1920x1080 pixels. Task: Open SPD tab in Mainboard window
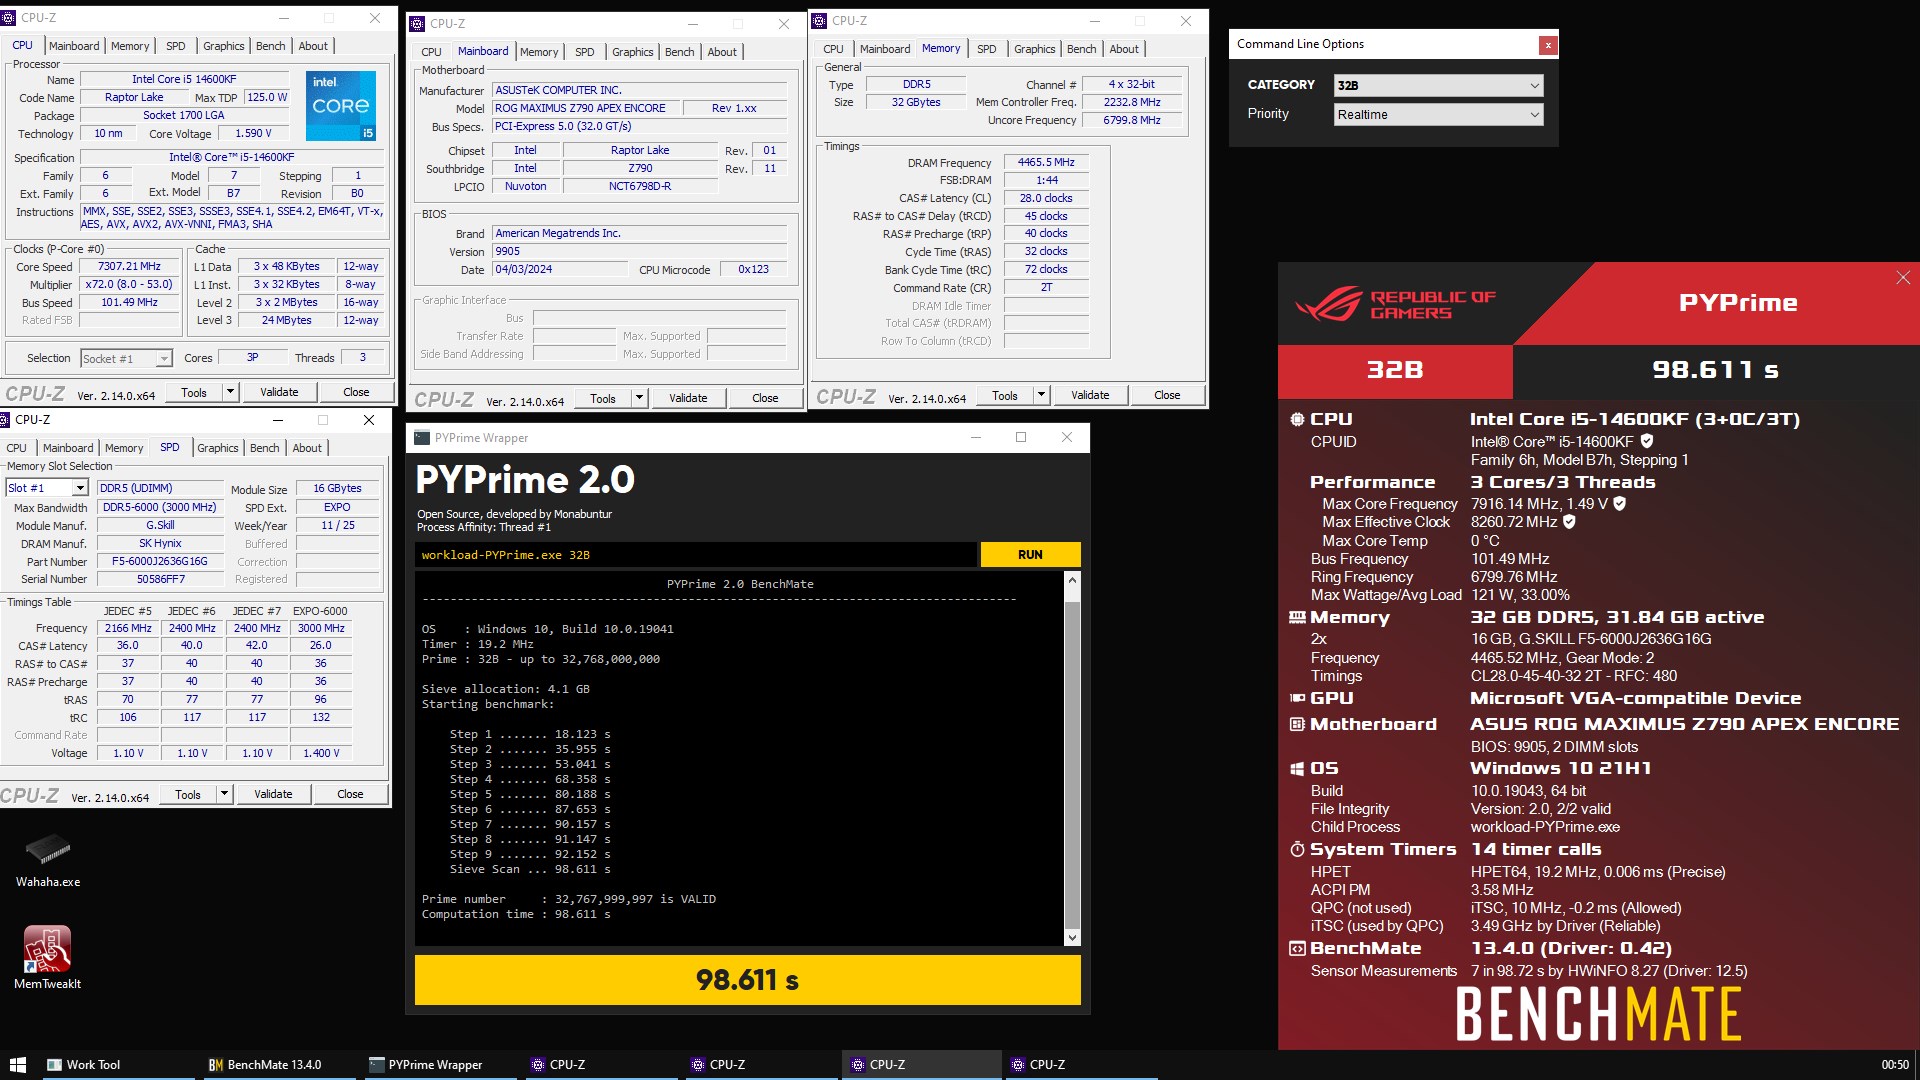[x=584, y=52]
